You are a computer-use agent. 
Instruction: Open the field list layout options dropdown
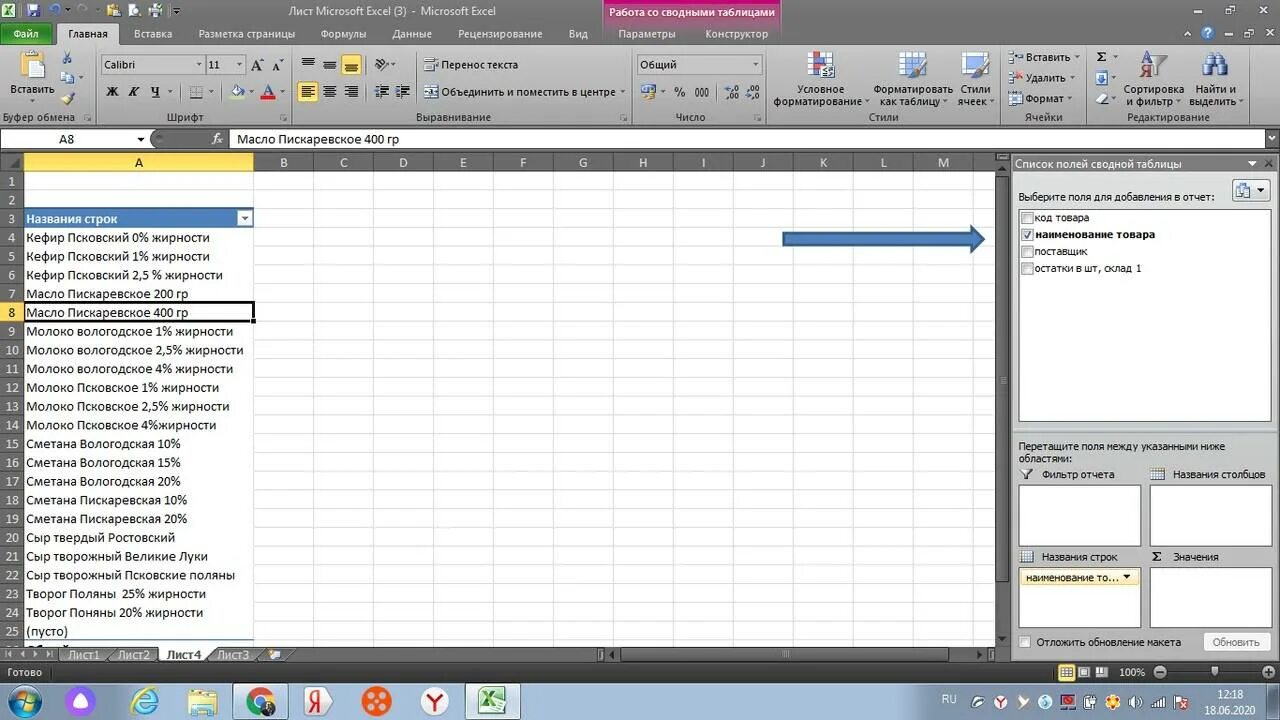click(1250, 191)
